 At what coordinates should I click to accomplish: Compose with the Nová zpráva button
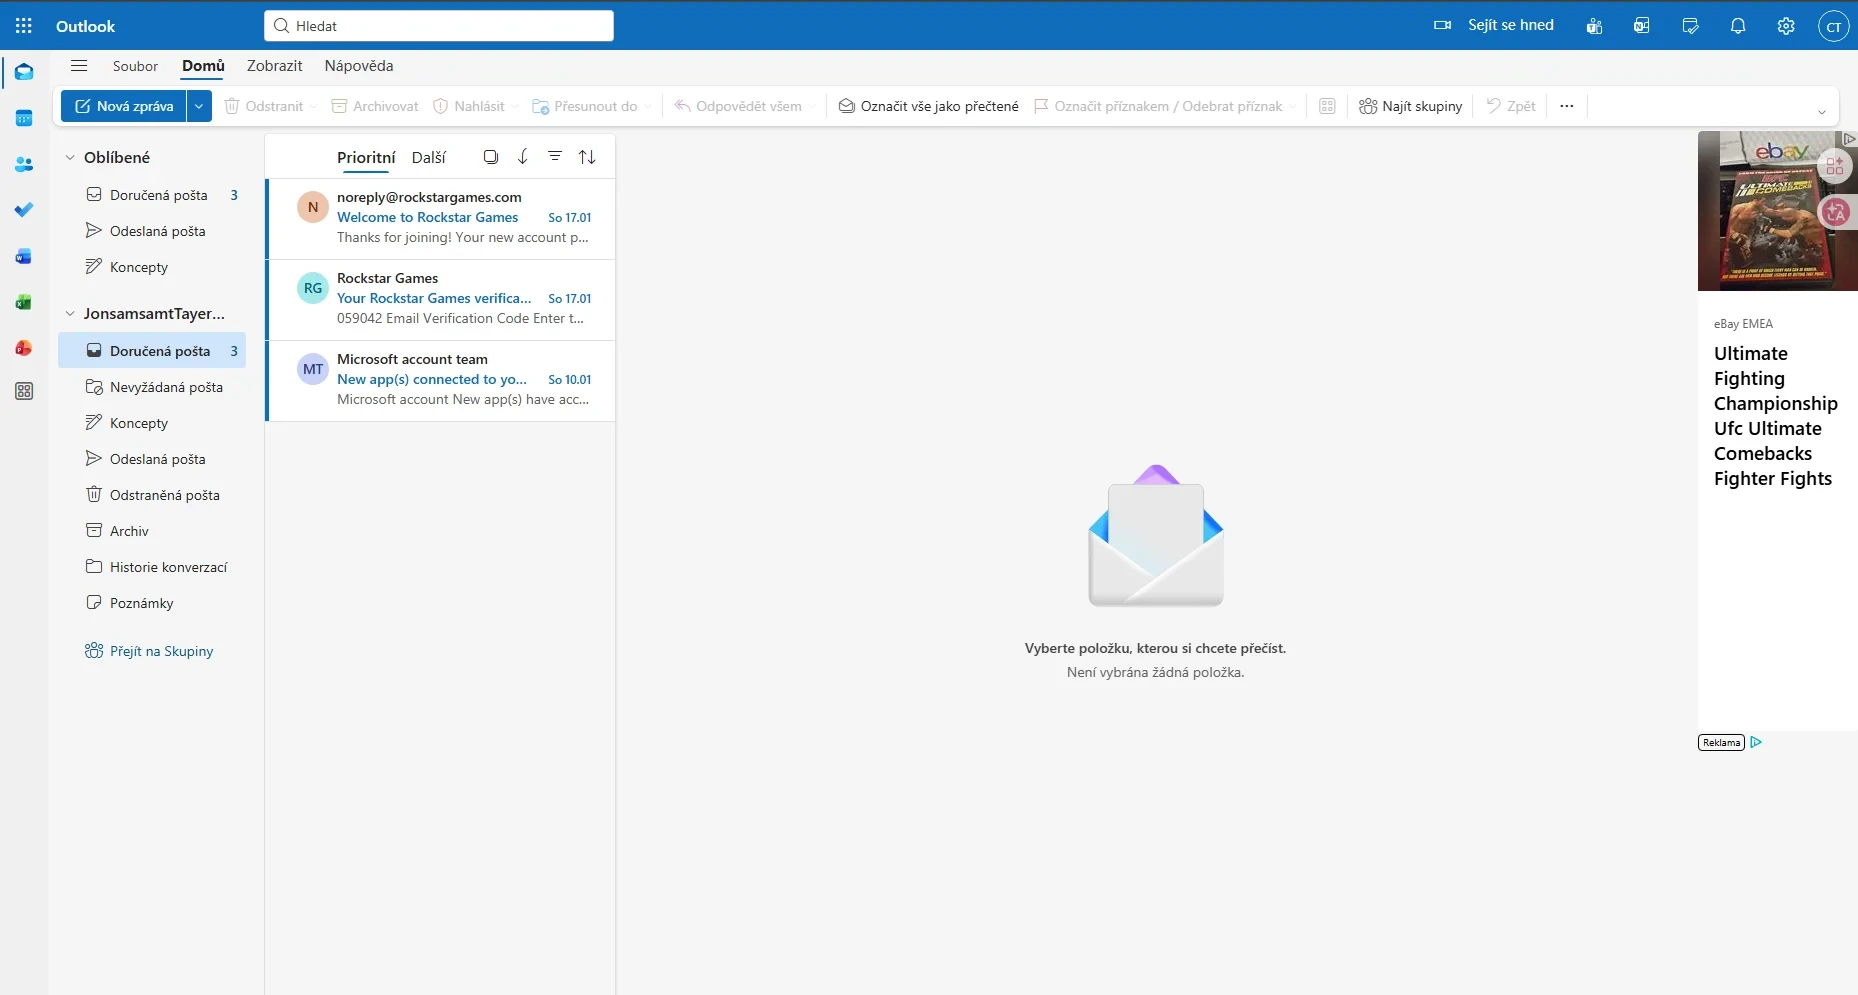(x=124, y=106)
